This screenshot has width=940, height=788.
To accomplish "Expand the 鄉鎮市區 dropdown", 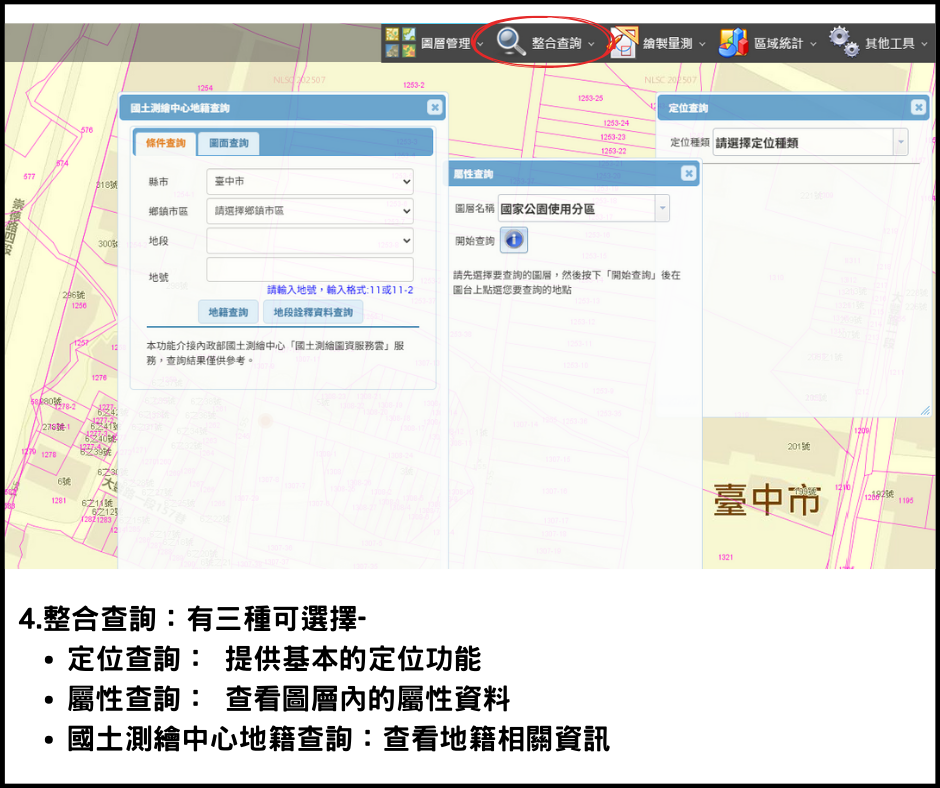I will (x=309, y=211).
